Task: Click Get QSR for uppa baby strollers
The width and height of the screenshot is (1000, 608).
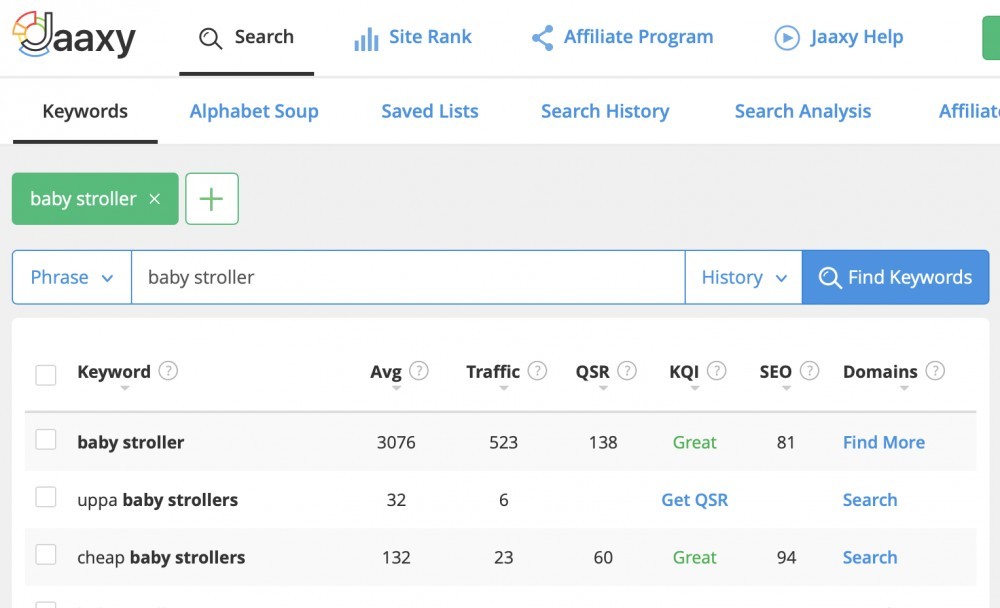Action: (x=695, y=500)
